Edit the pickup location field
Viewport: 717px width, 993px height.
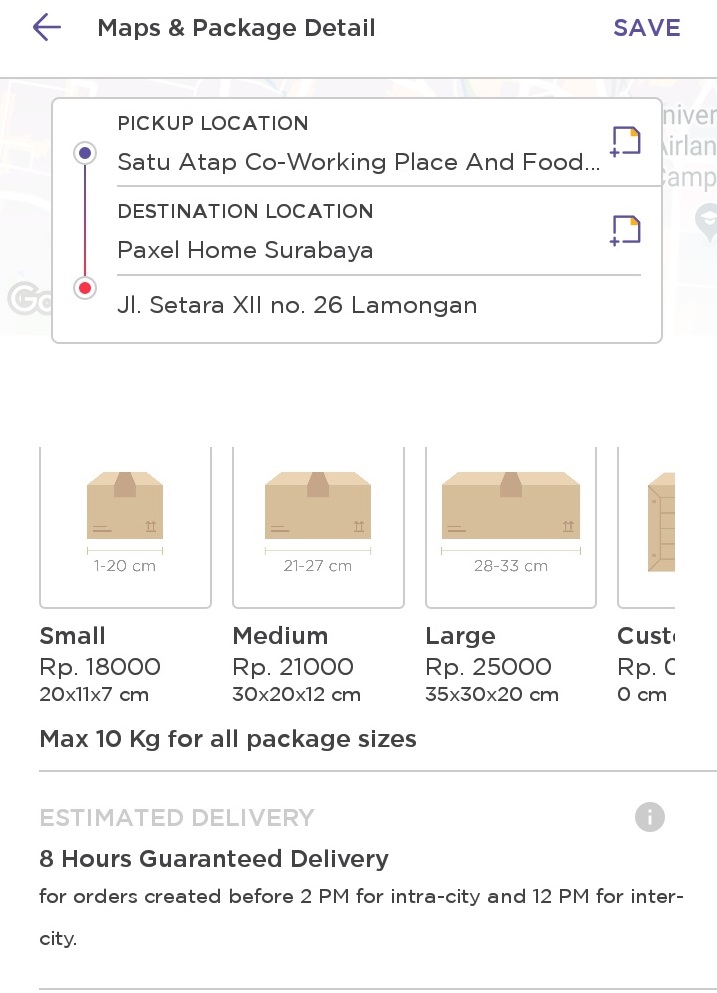pos(358,162)
